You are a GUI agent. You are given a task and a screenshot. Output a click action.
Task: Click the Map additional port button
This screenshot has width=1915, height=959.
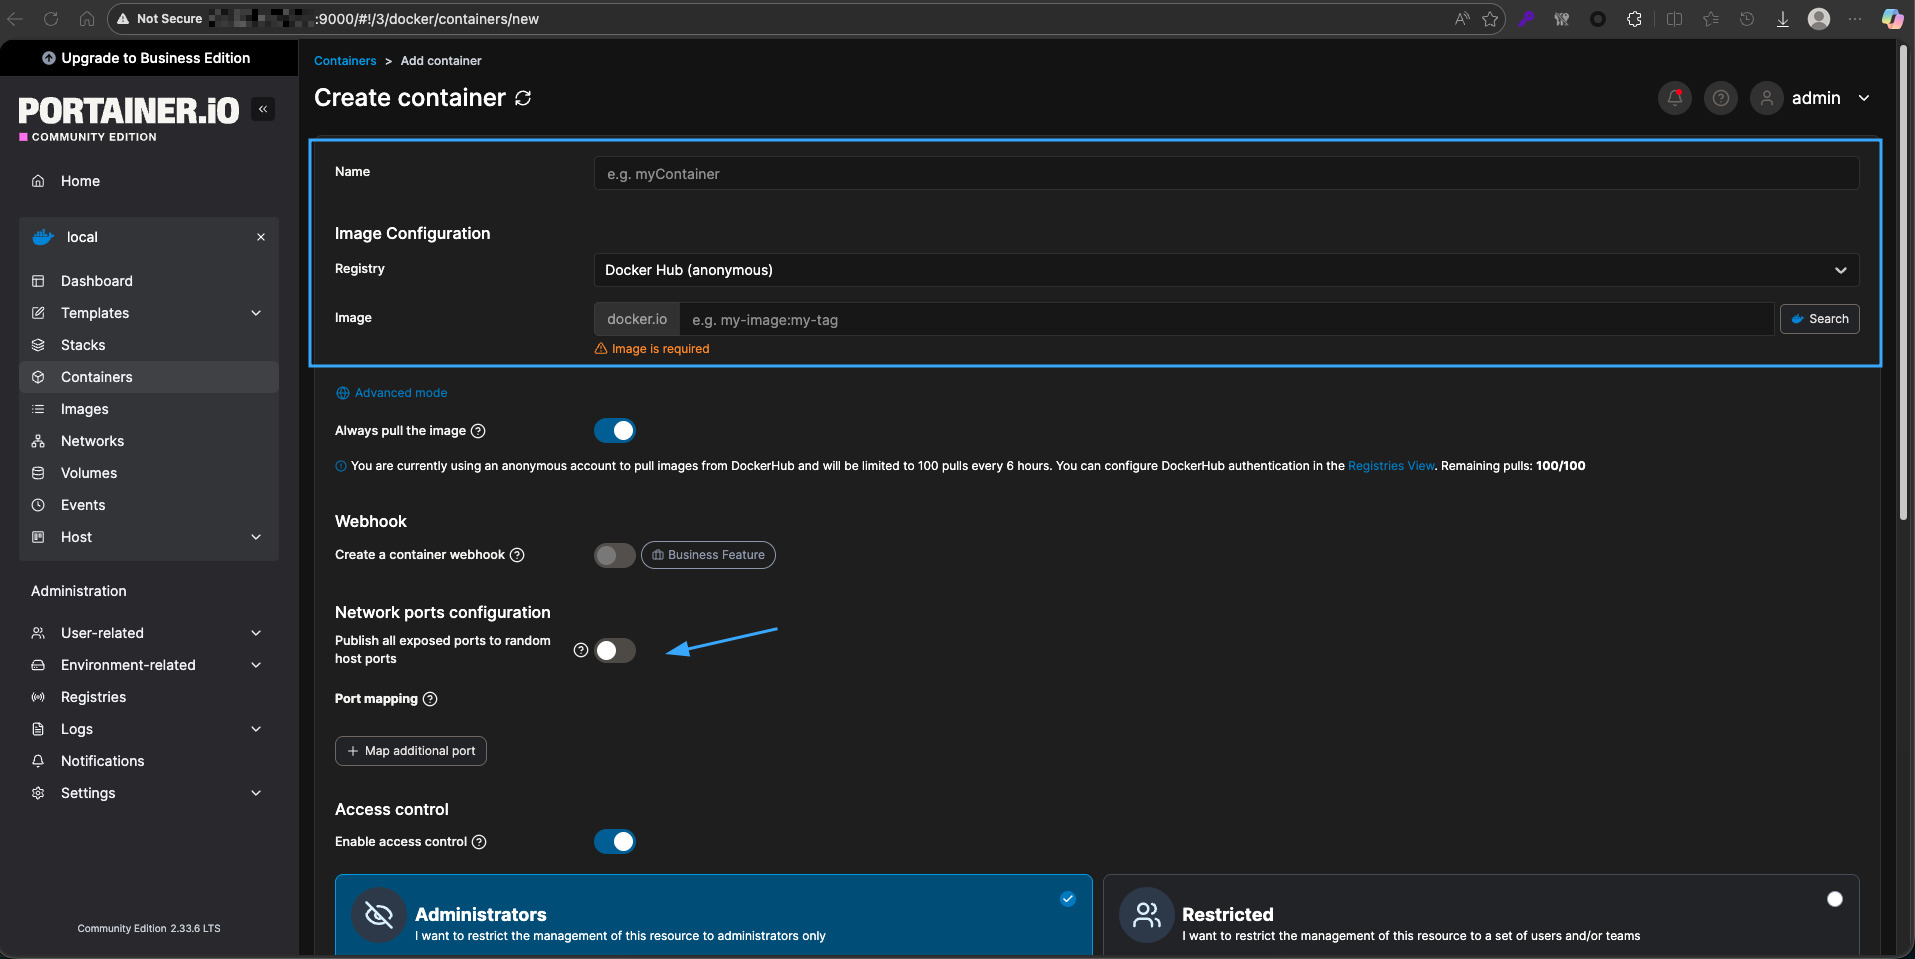(x=411, y=751)
